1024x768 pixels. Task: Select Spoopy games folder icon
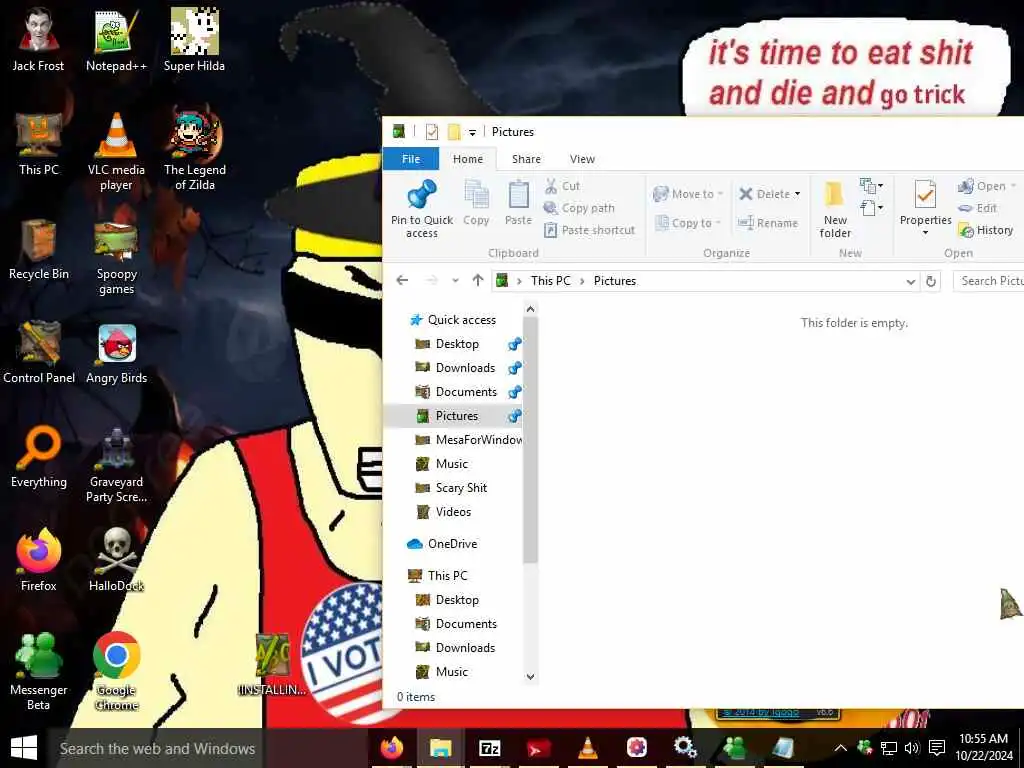tap(116, 255)
